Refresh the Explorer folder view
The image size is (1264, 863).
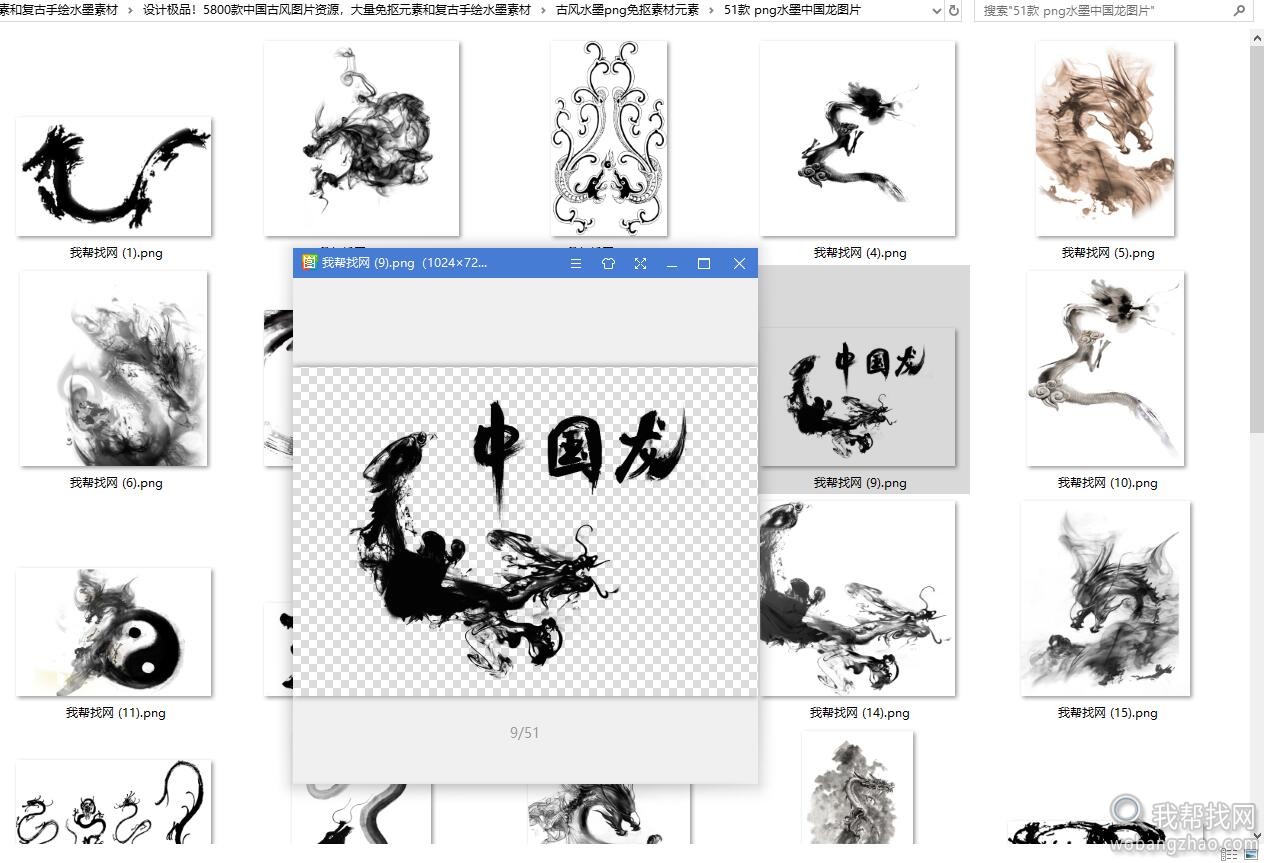(954, 10)
